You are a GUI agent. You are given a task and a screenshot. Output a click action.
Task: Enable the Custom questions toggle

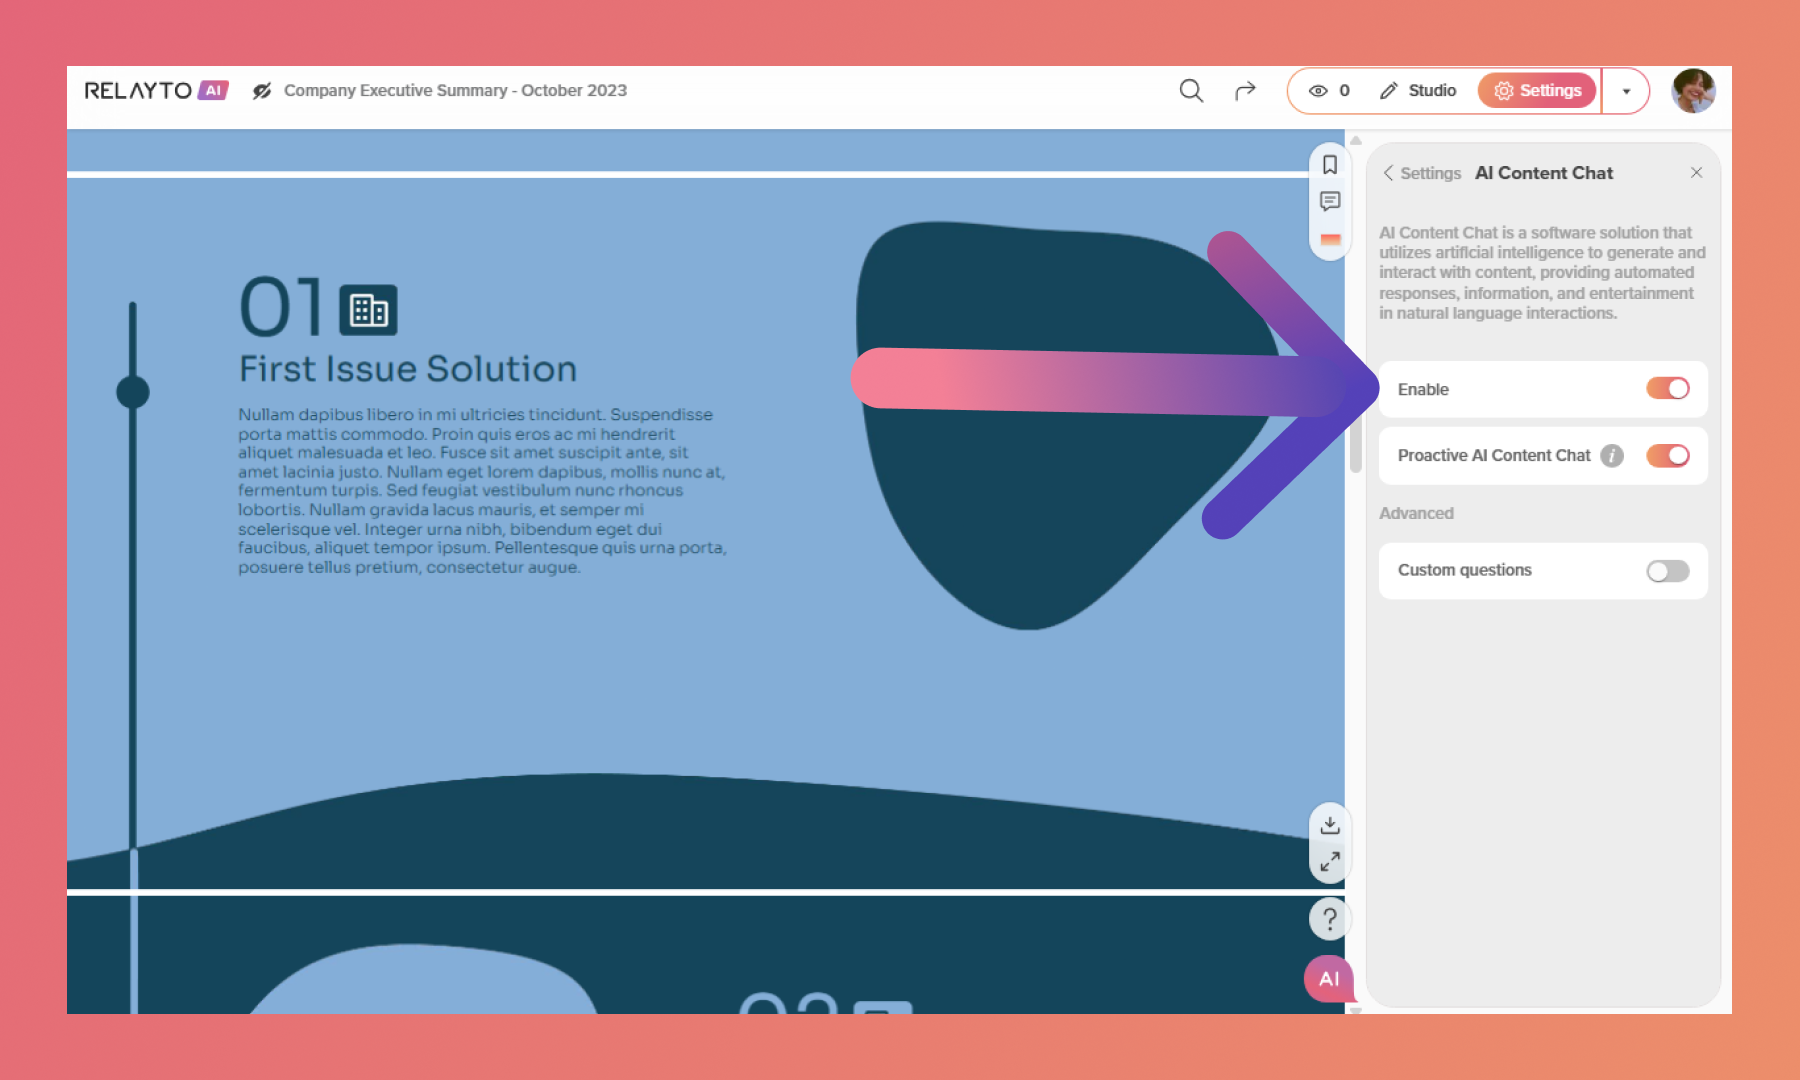pyautogui.click(x=1667, y=571)
